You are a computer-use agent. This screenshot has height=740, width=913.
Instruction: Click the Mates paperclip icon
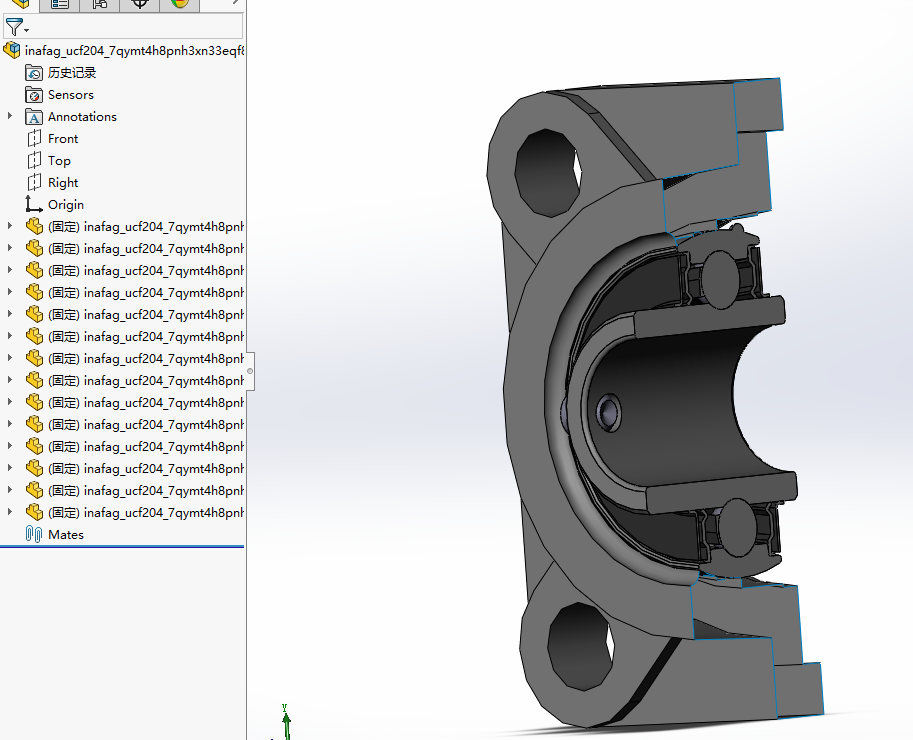[32, 534]
